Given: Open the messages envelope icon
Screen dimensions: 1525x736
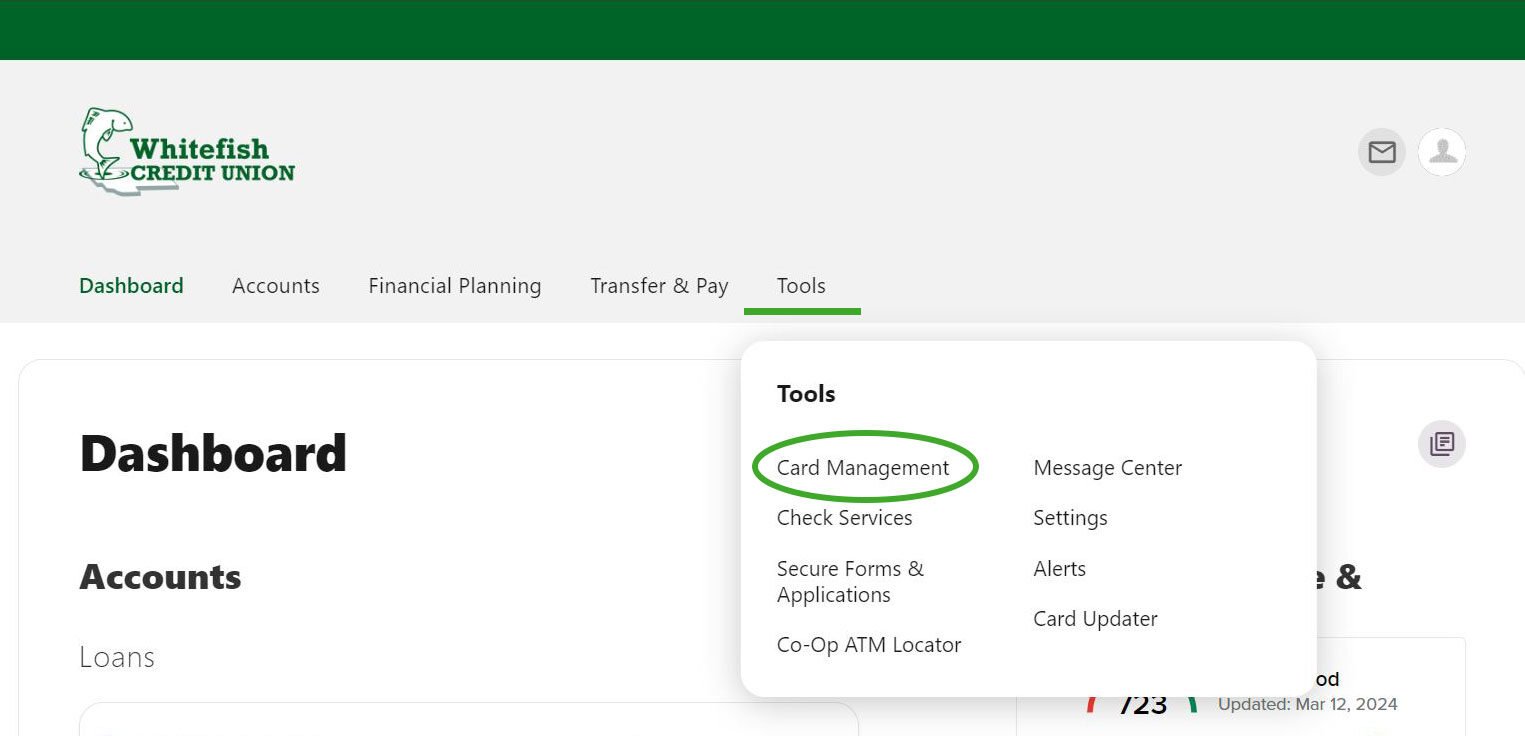Looking at the screenshot, I should (1382, 152).
